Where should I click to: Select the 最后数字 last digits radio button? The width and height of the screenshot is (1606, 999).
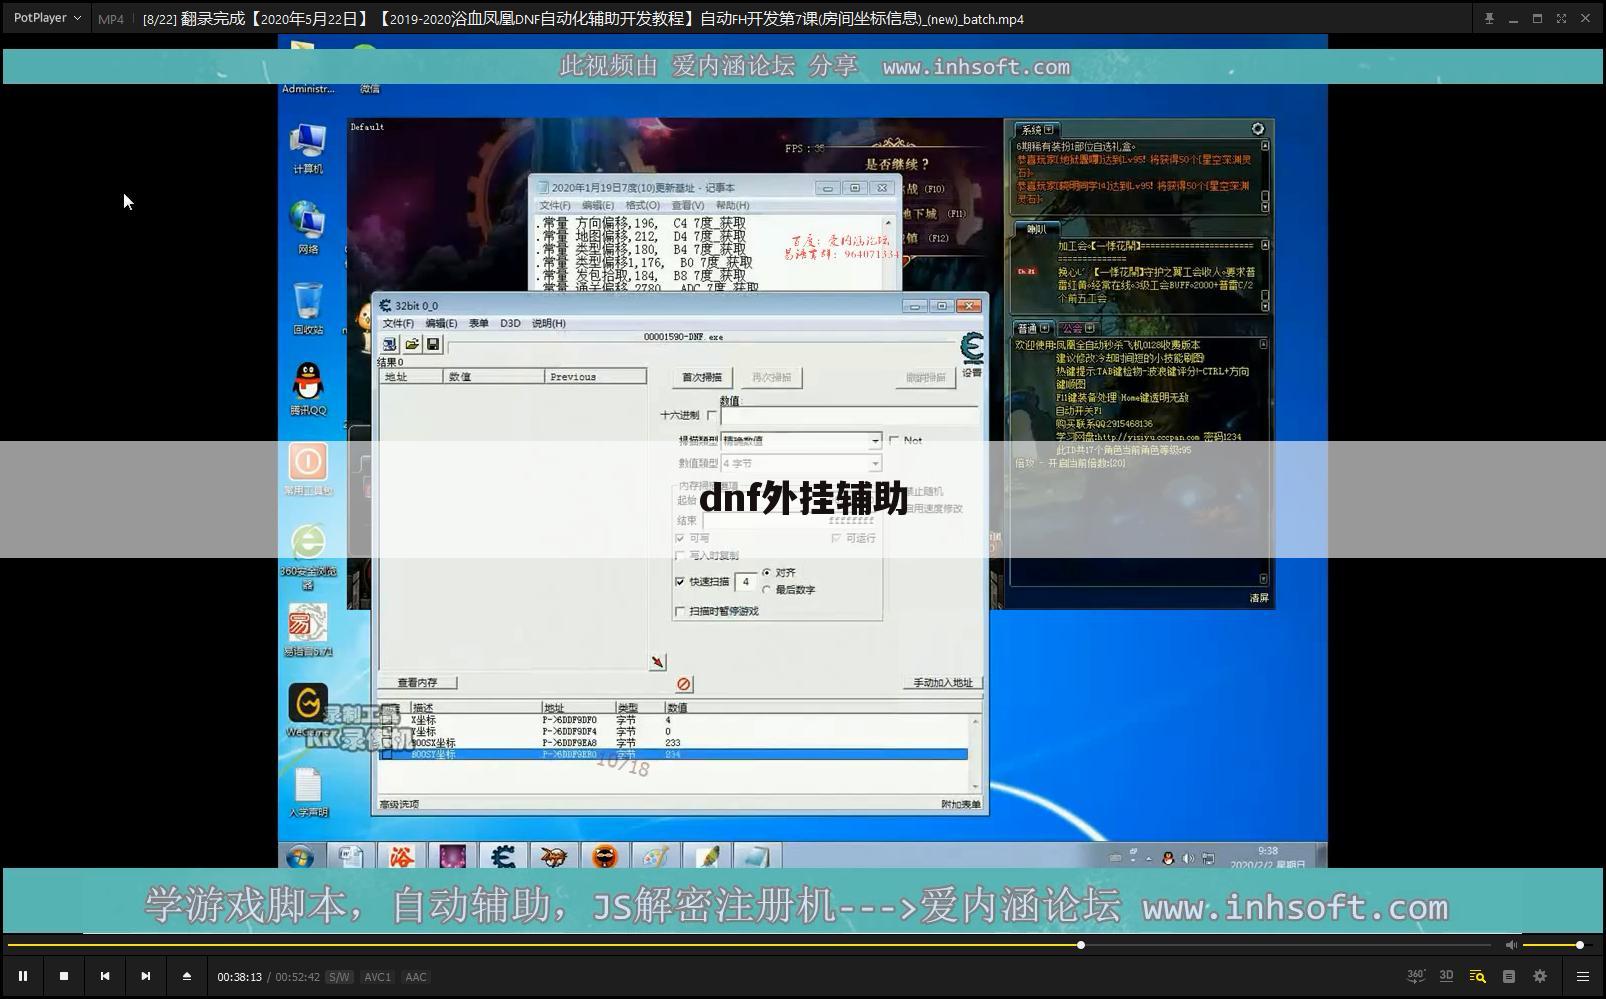[x=767, y=590]
